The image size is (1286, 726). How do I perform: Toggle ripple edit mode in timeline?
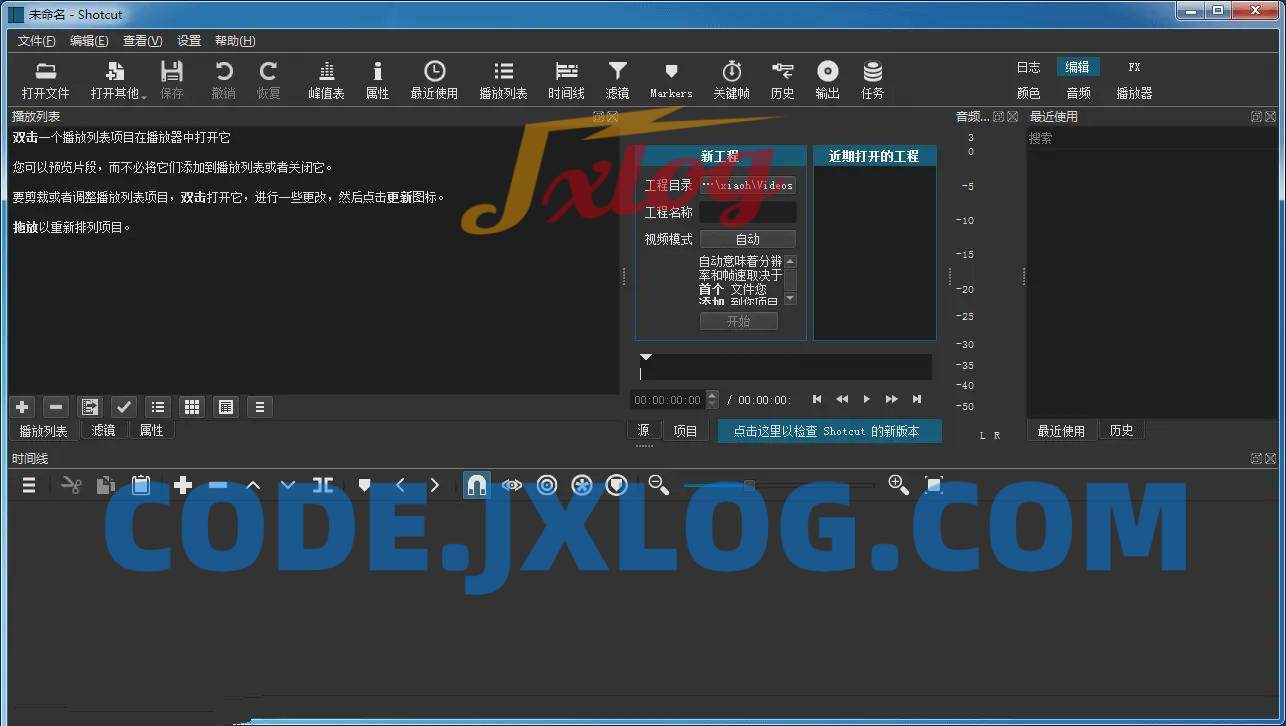click(547, 485)
